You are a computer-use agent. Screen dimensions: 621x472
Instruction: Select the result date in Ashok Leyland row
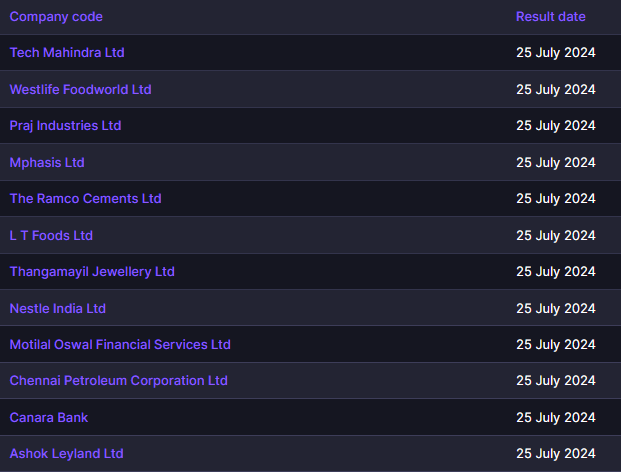556,453
